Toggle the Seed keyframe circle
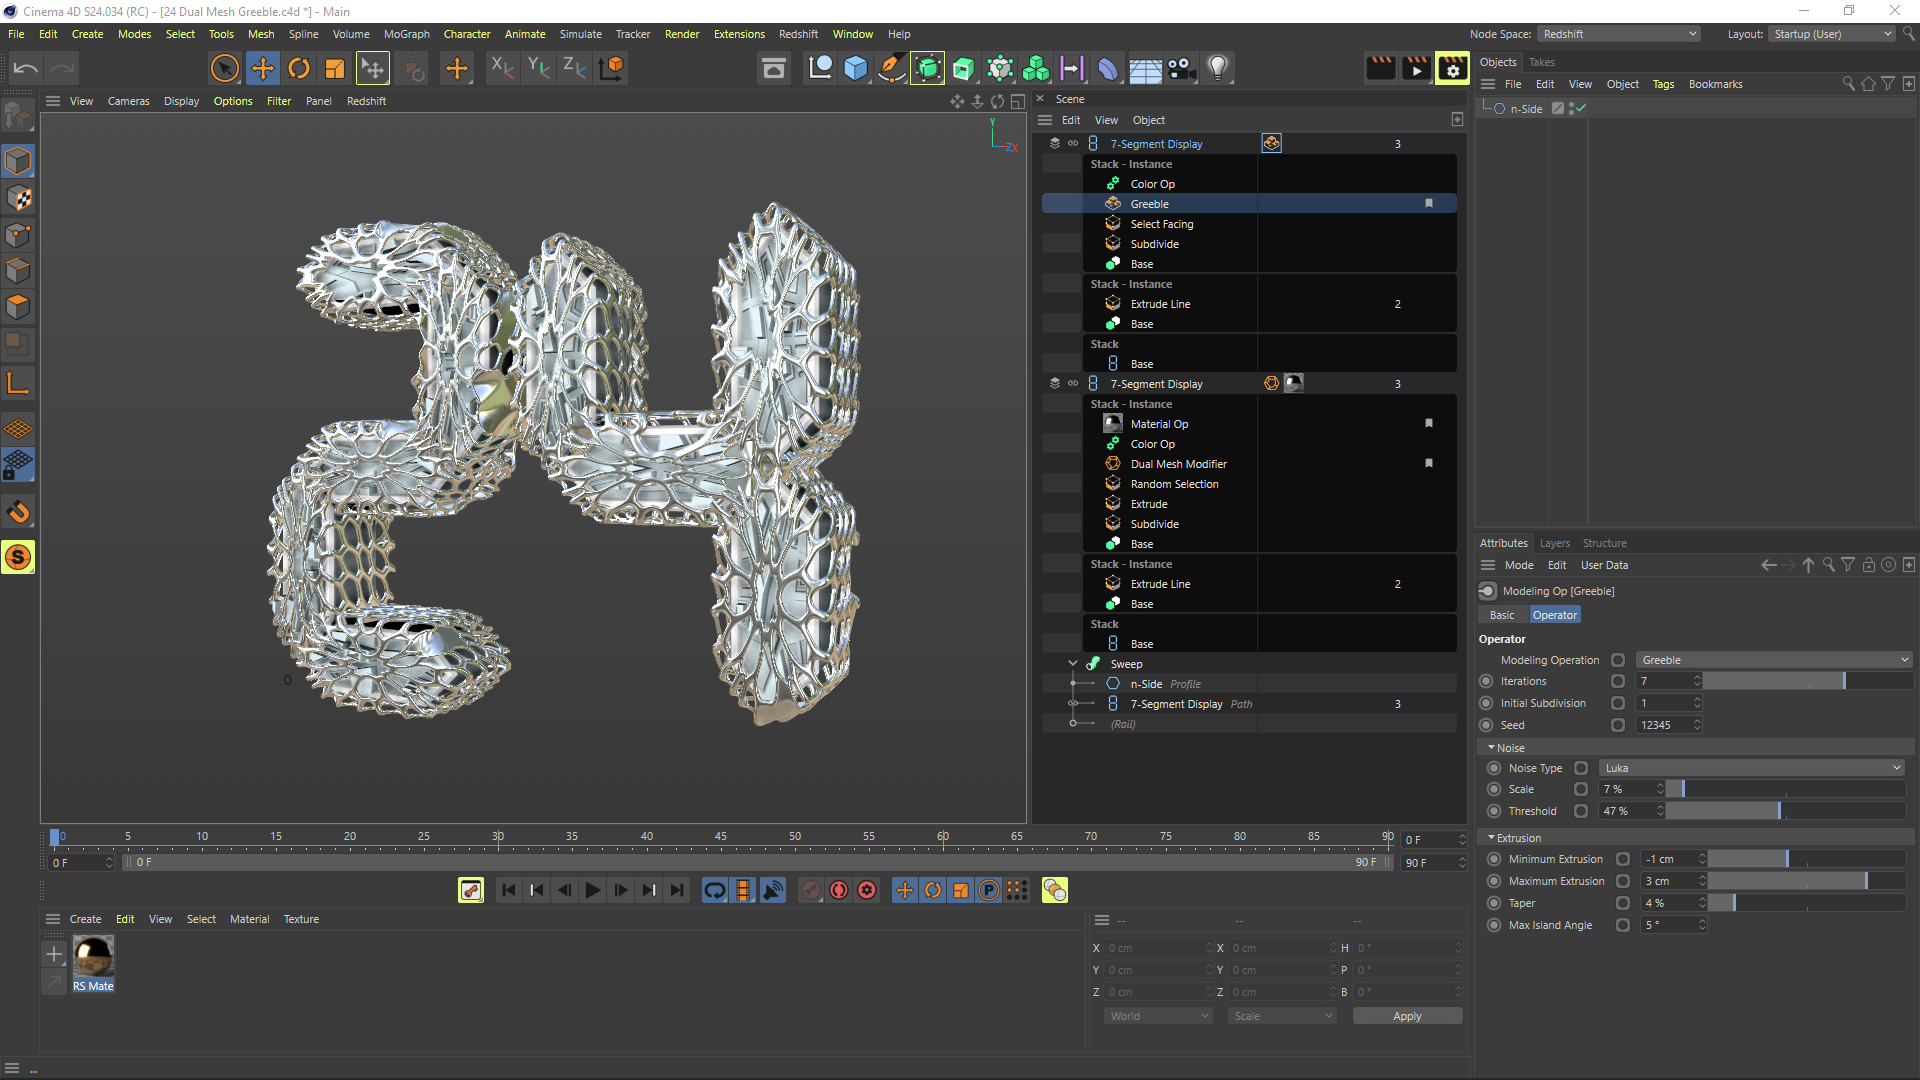The width and height of the screenshot is (1920, 1080). point(1486,725)
